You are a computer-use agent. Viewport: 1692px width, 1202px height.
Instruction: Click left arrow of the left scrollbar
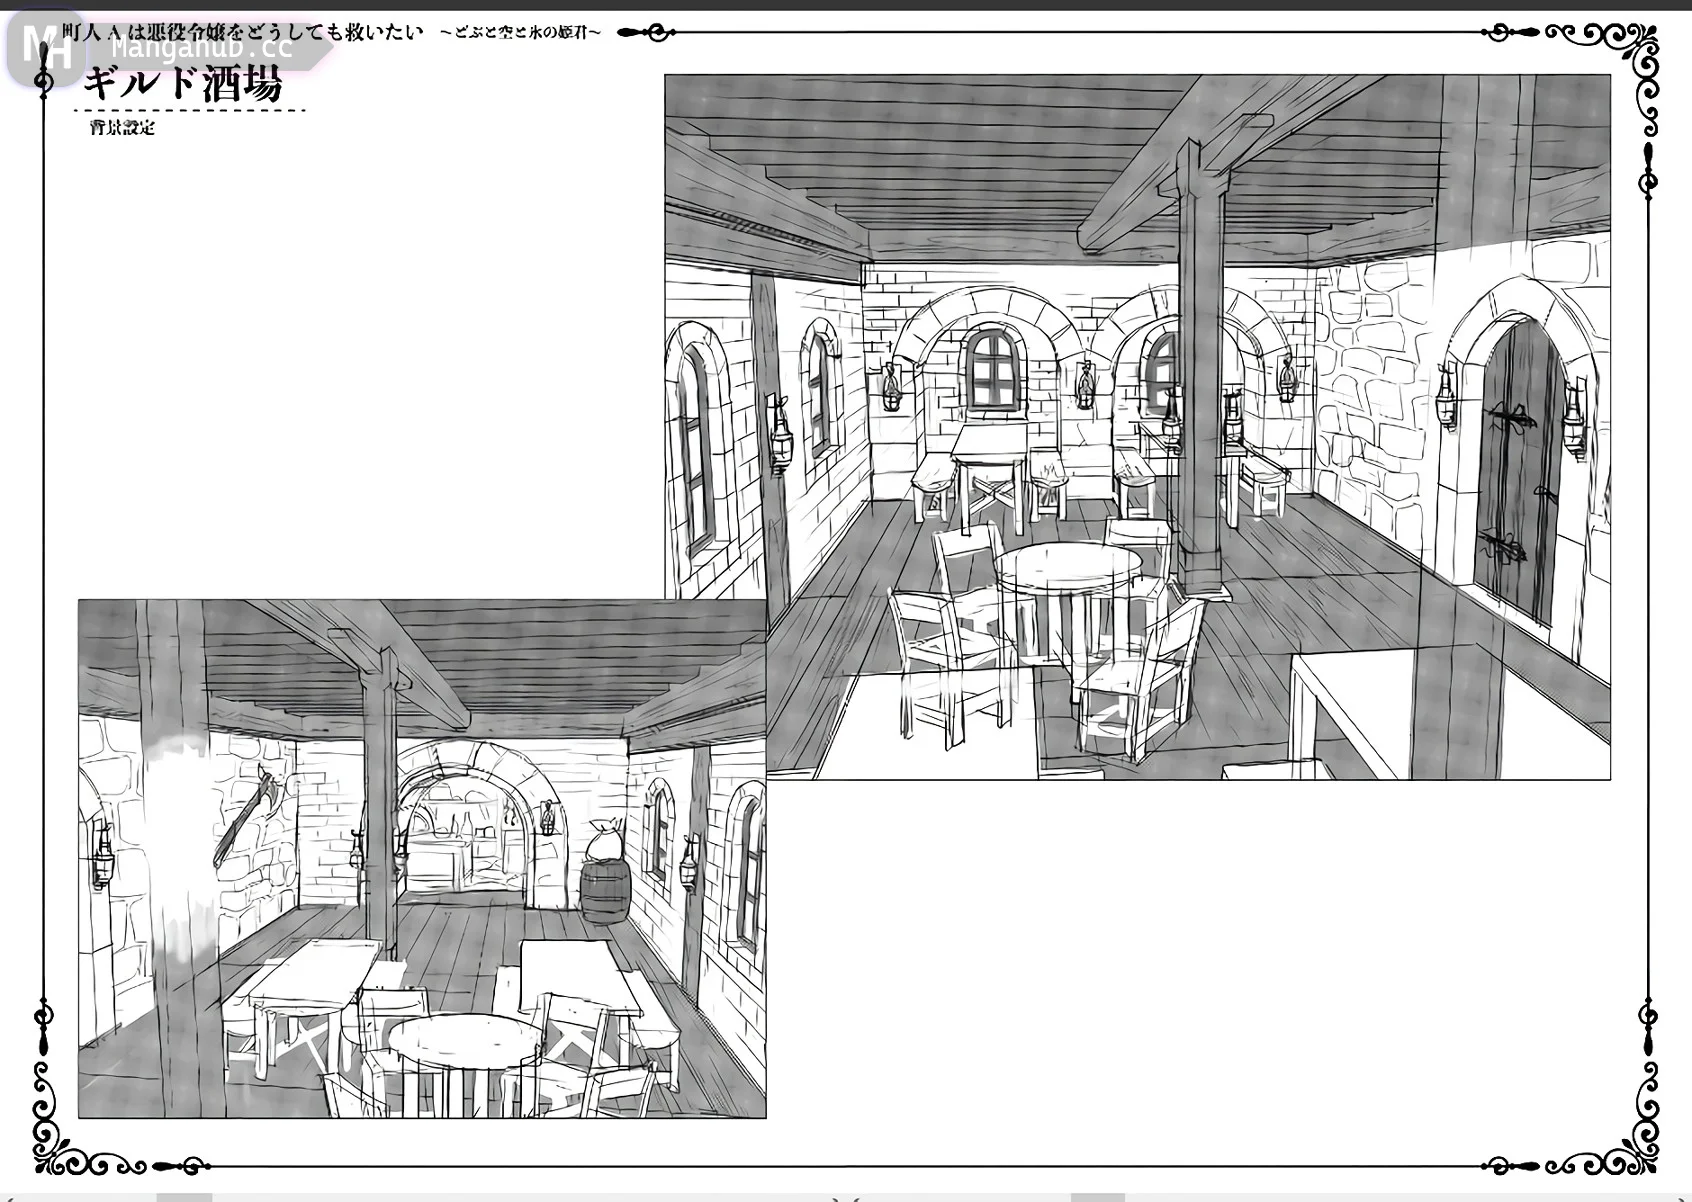[6, 1197]
